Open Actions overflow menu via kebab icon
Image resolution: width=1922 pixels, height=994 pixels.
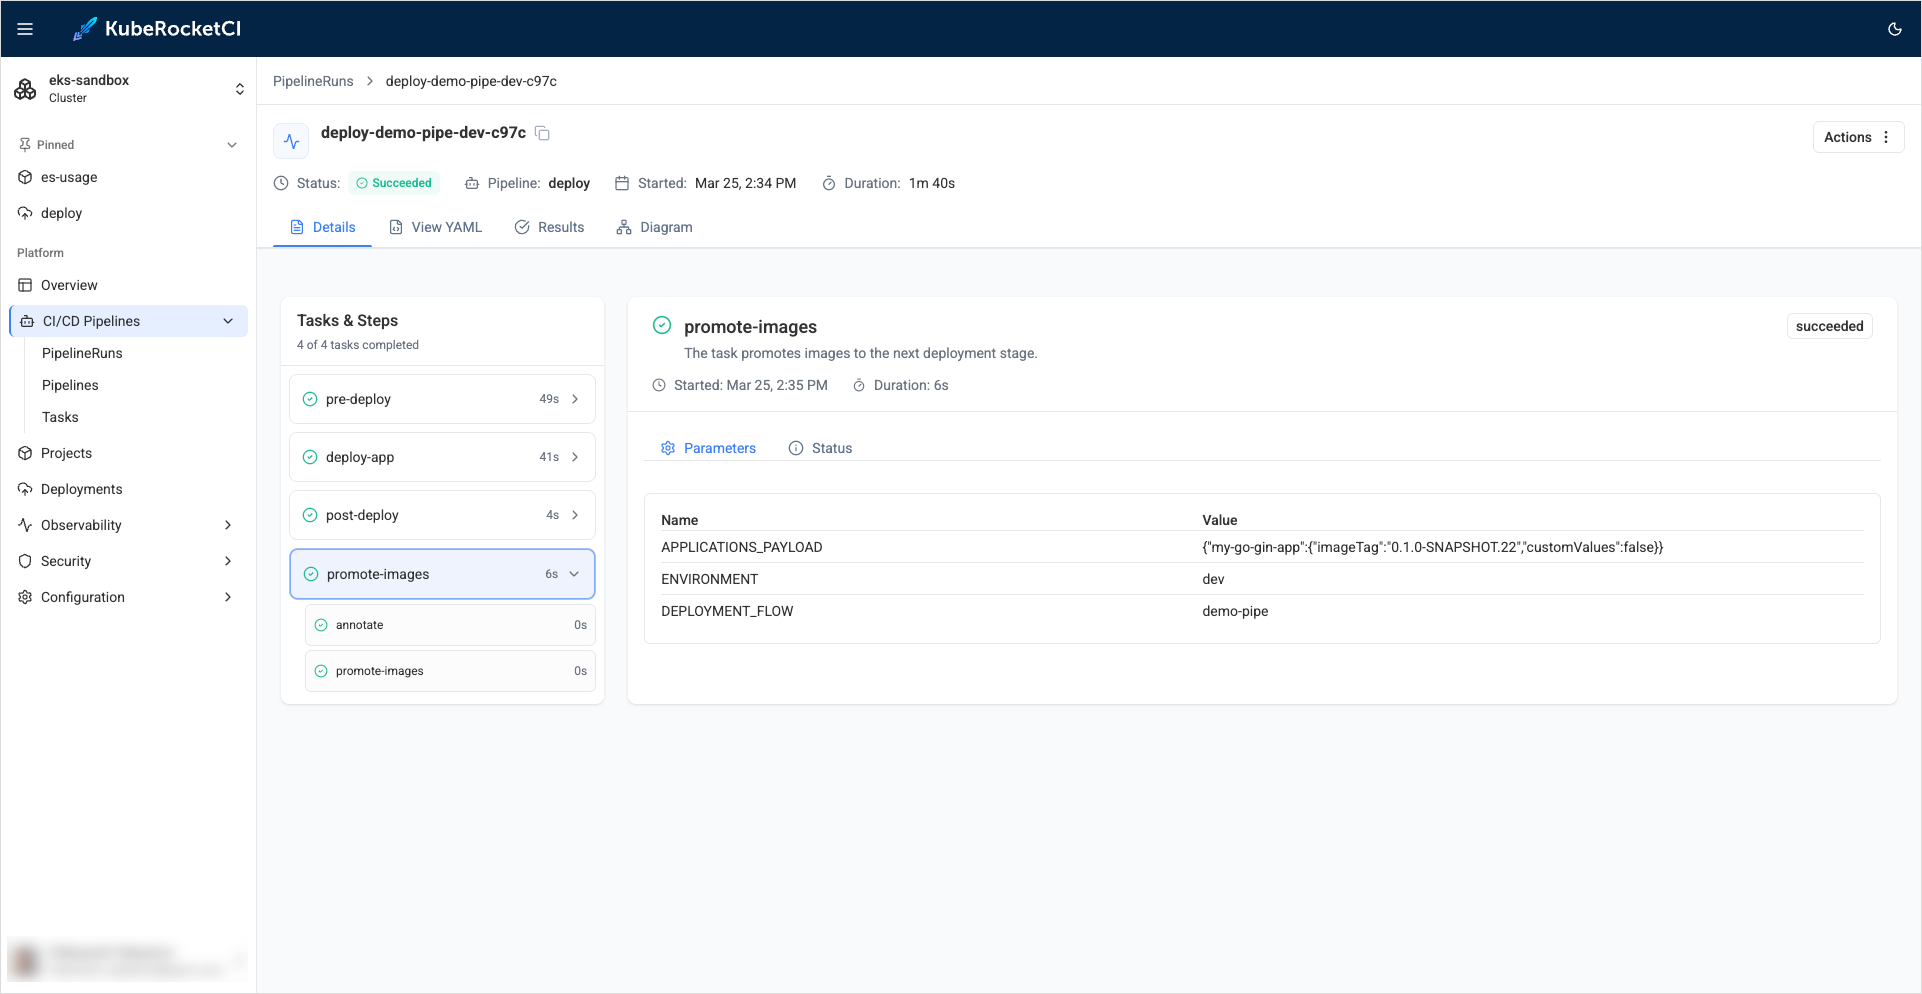1887,136
